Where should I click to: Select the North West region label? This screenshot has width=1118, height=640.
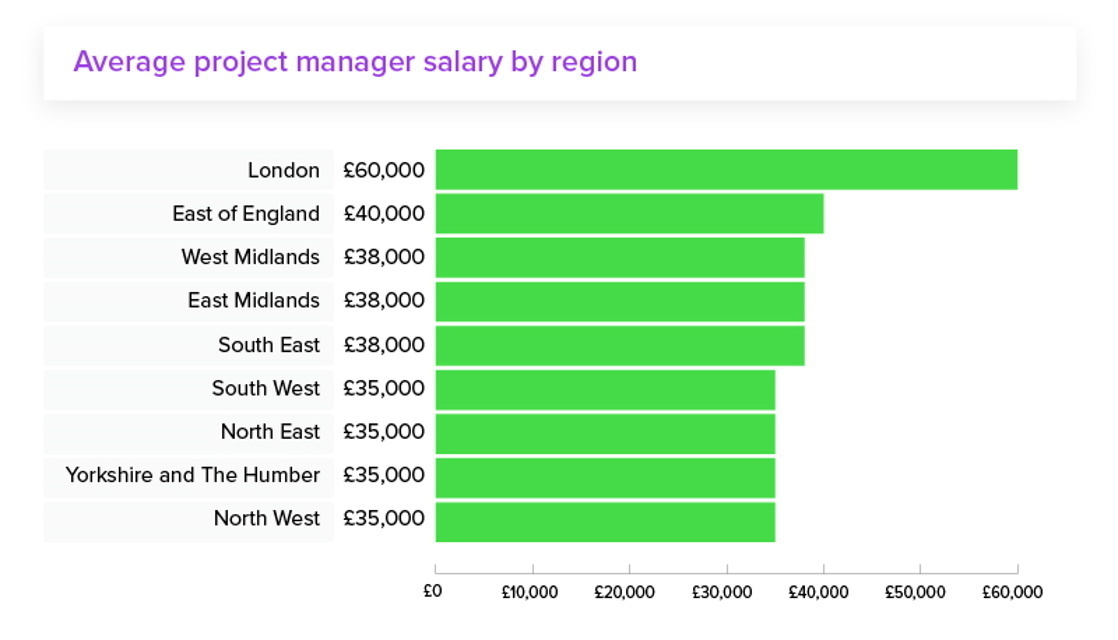[267, 519]
